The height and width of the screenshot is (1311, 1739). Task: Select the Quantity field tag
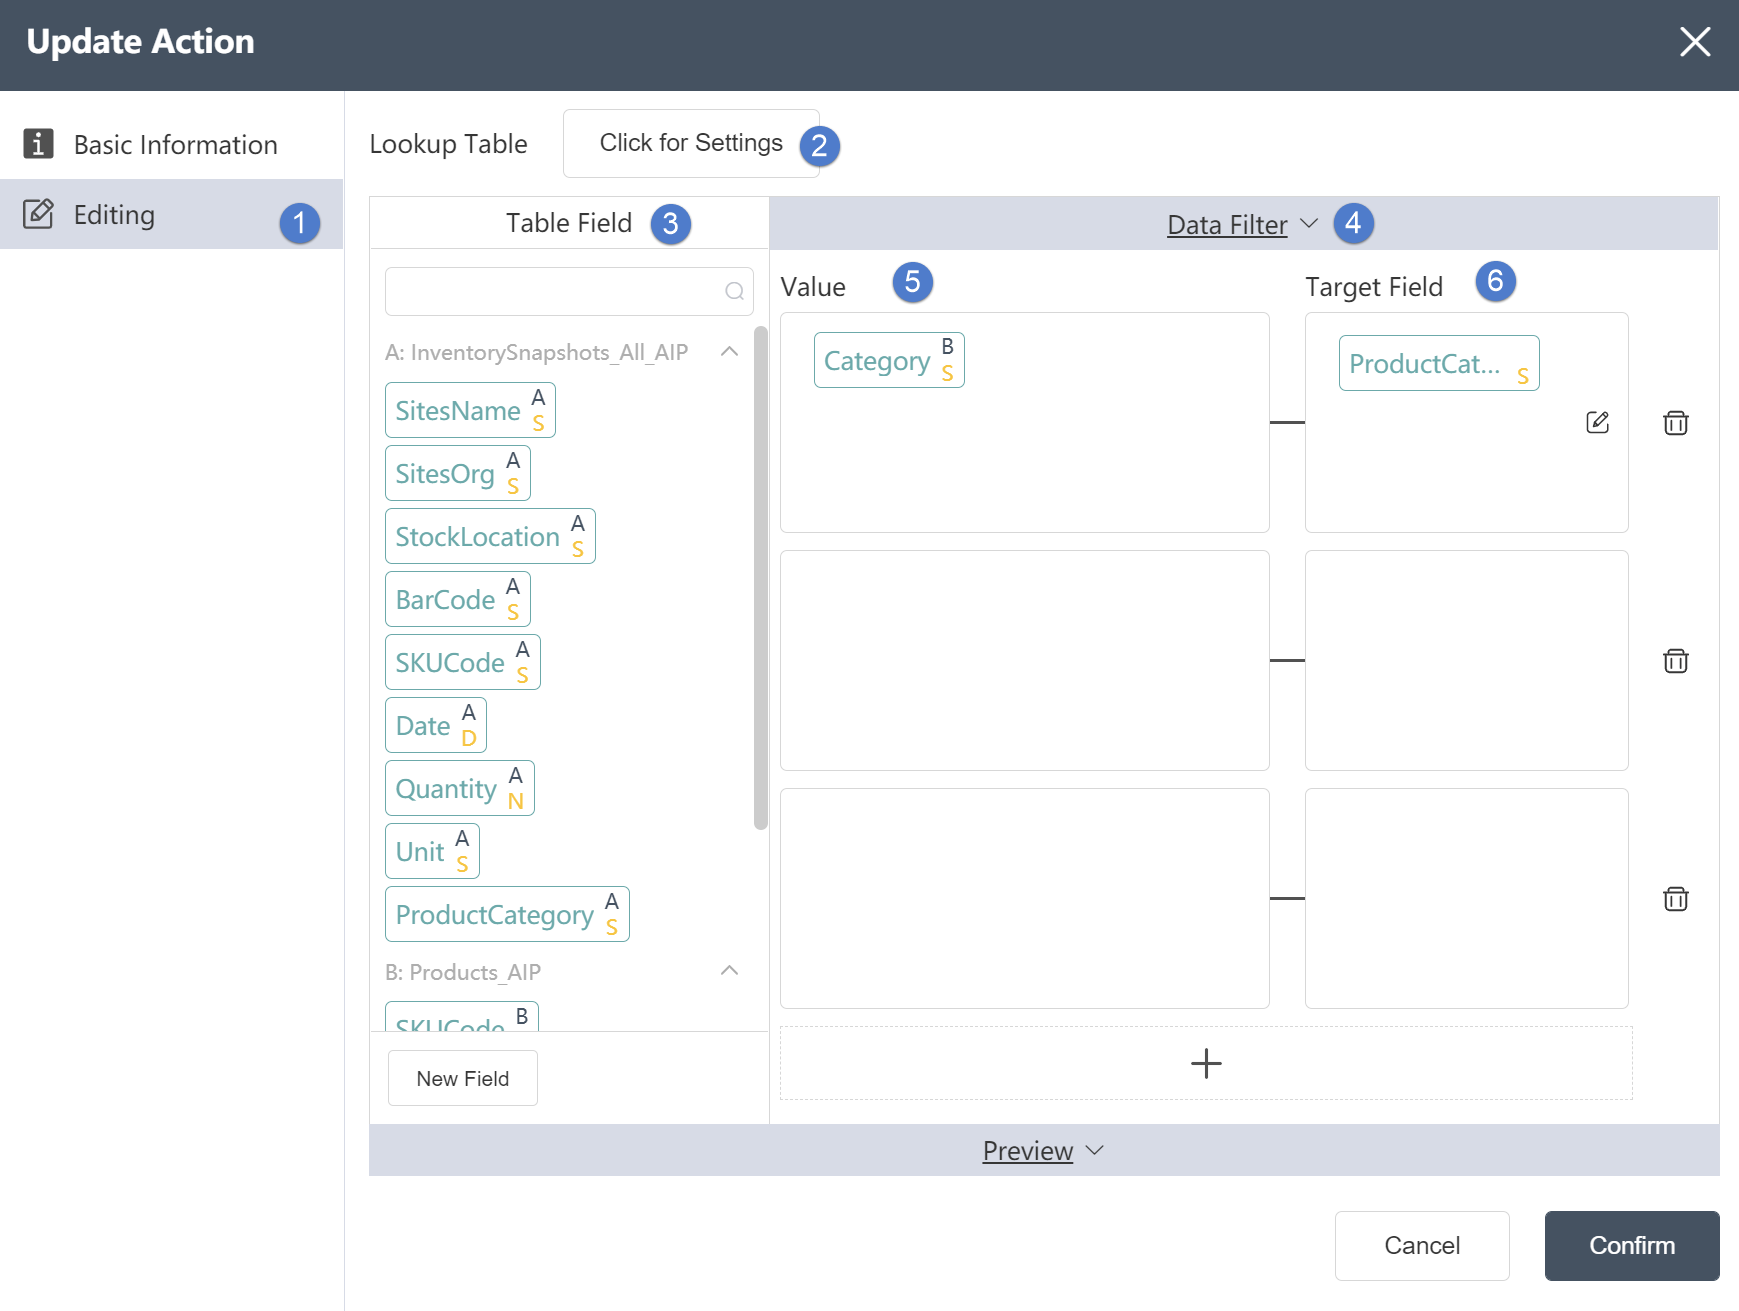(x=459, y=788)
